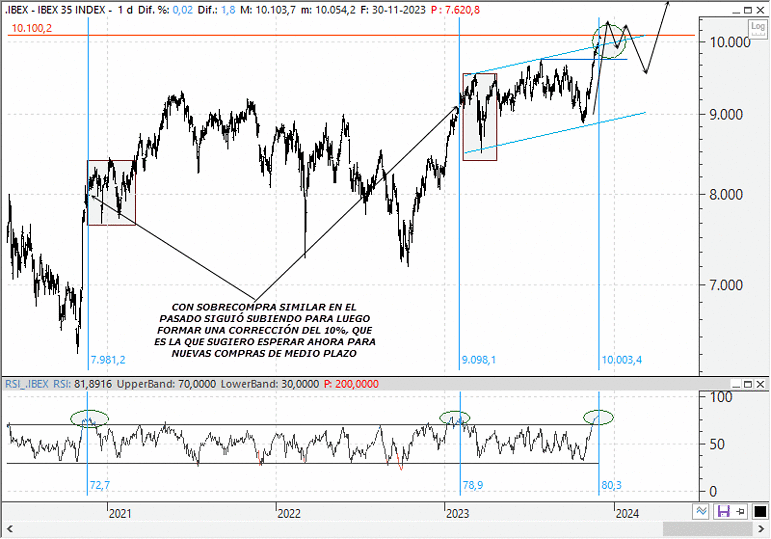
Task: Click the RSI axis value 100
Action: click(721, 397)
